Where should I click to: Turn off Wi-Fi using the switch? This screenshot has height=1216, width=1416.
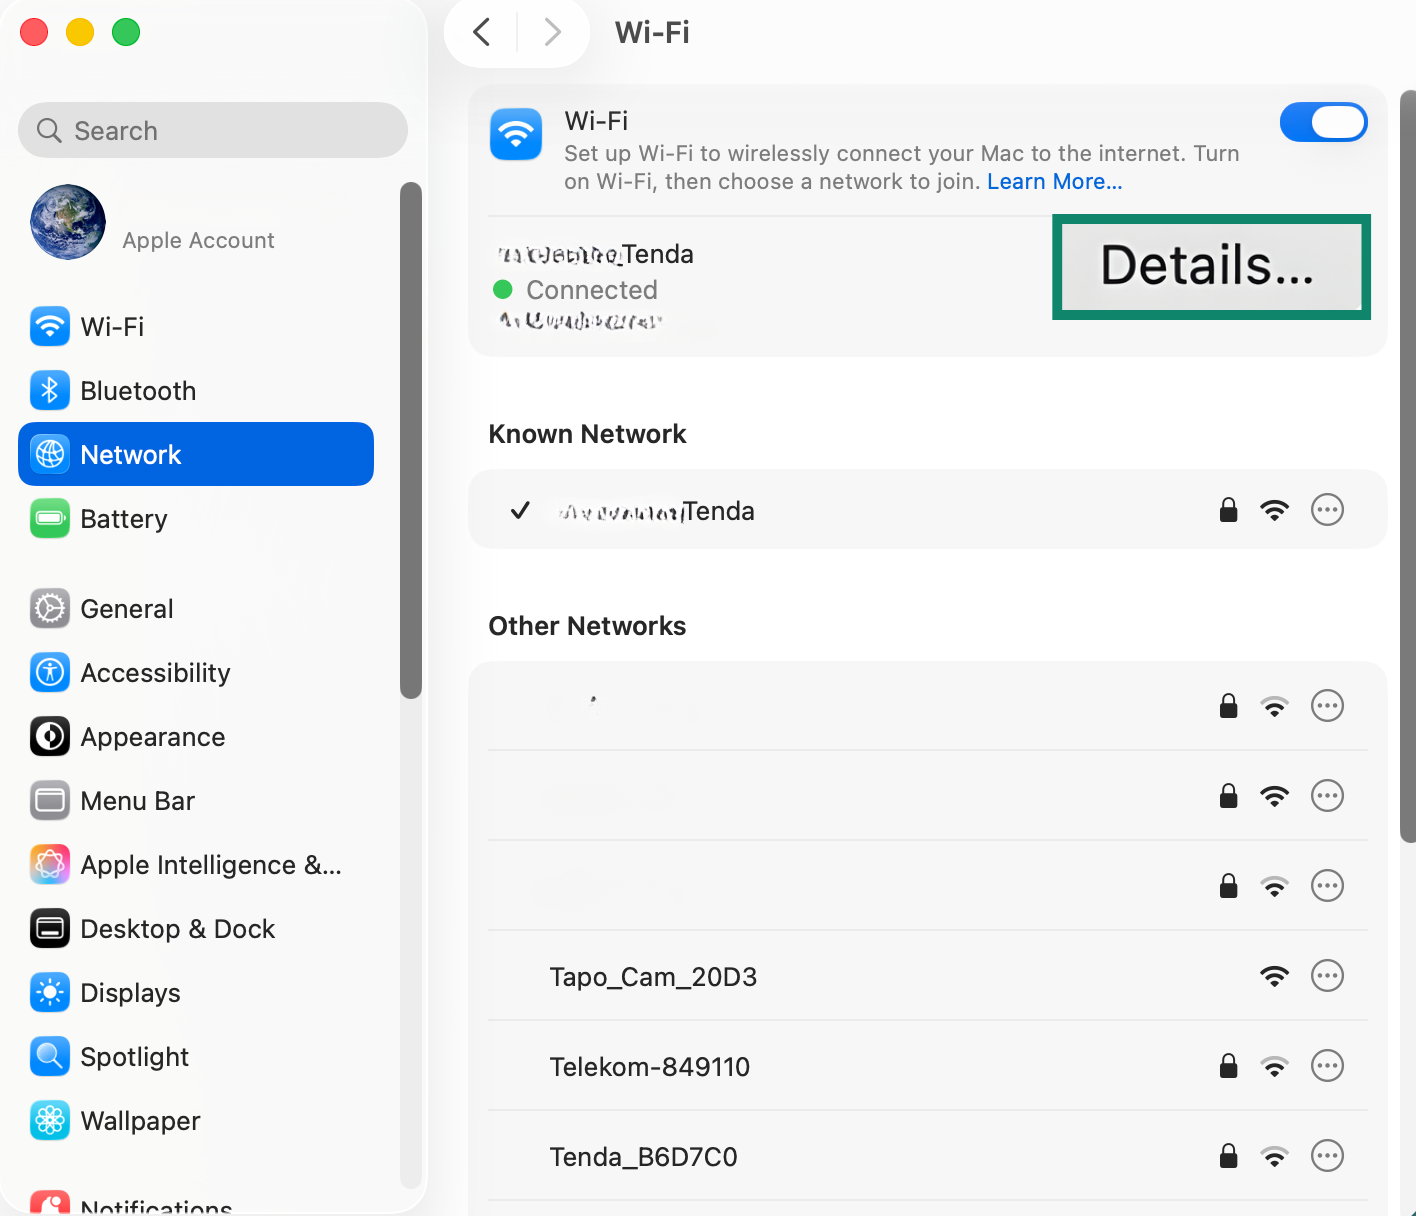pos(1324,122)
